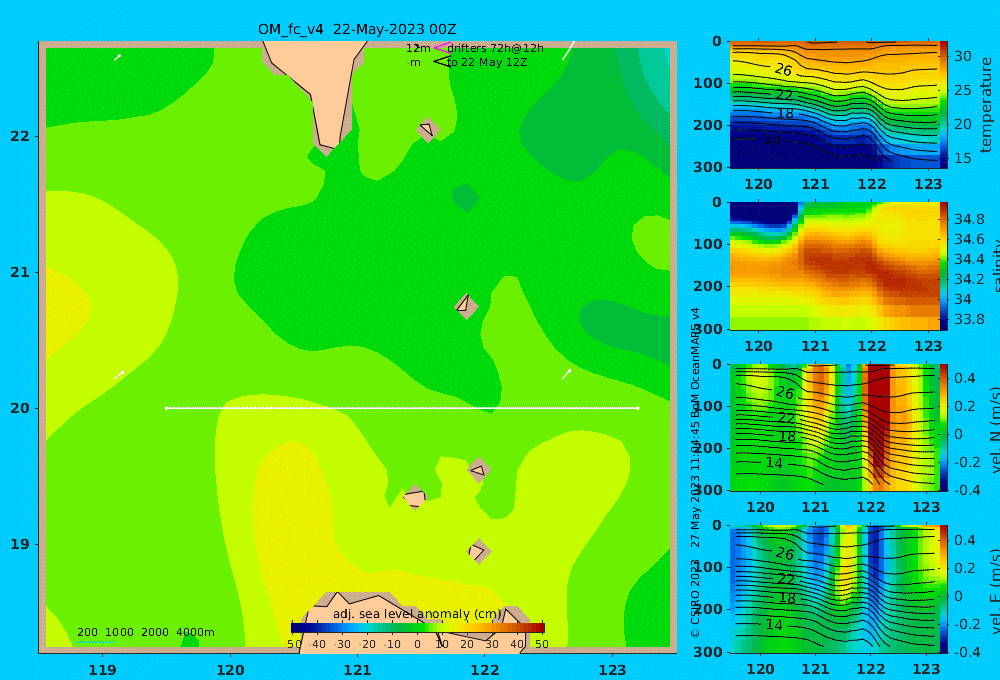The width and height of the screenshot is (1000, 680).
Task: Click latitude label 21 on the main map axis
Action: coord(20,272)
